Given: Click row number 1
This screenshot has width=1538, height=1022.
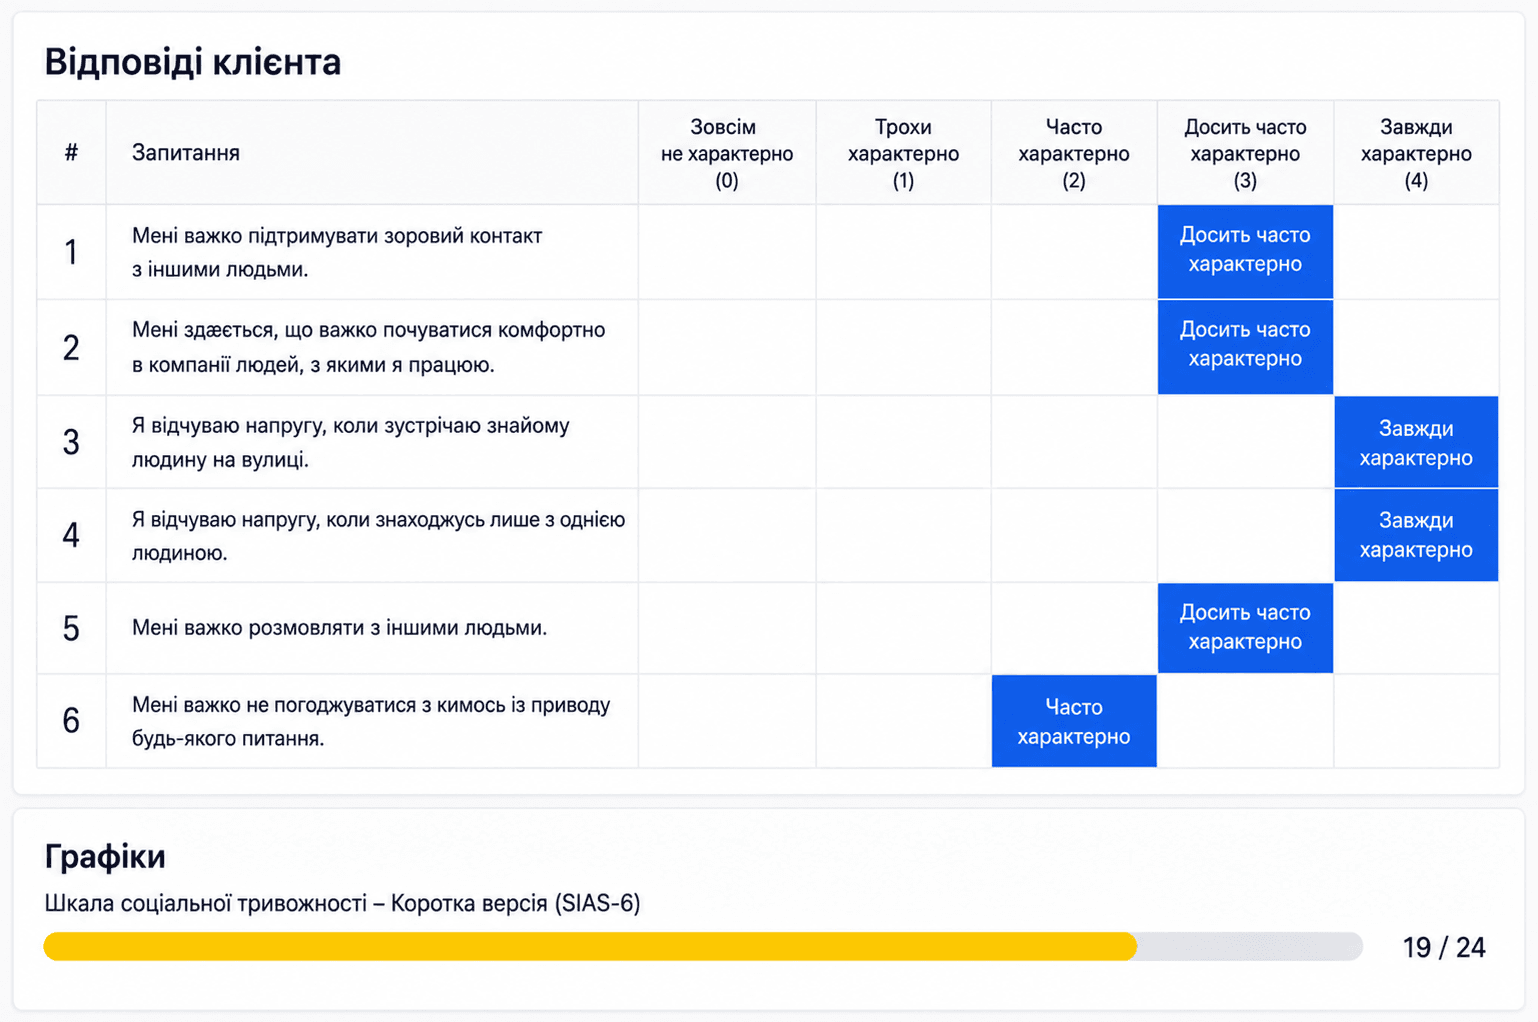Looking at the screenshot, I should pos(71,252).
